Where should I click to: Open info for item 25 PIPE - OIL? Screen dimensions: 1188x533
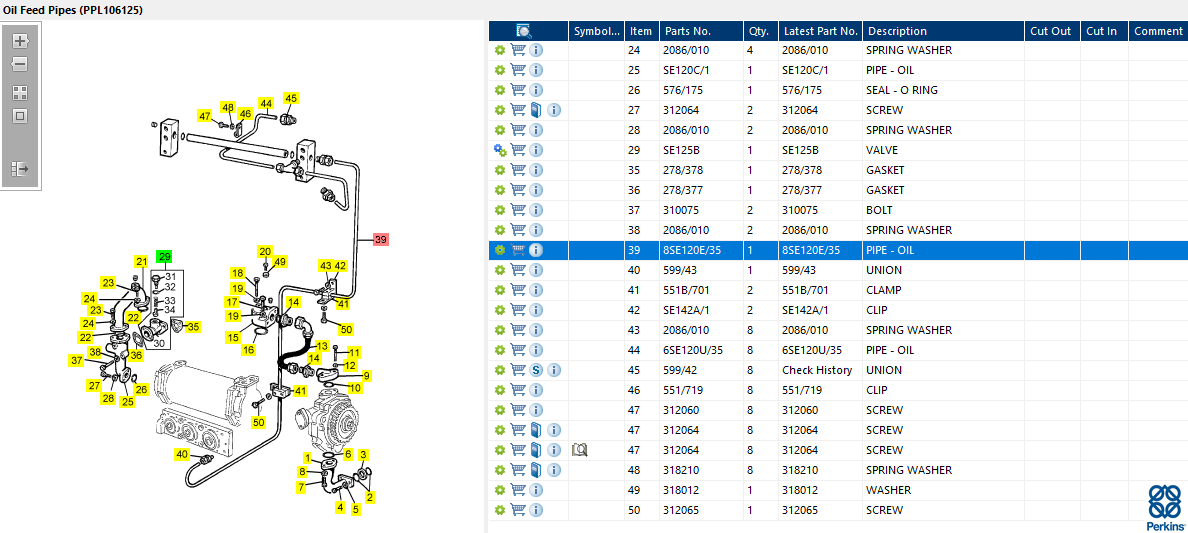536,70
